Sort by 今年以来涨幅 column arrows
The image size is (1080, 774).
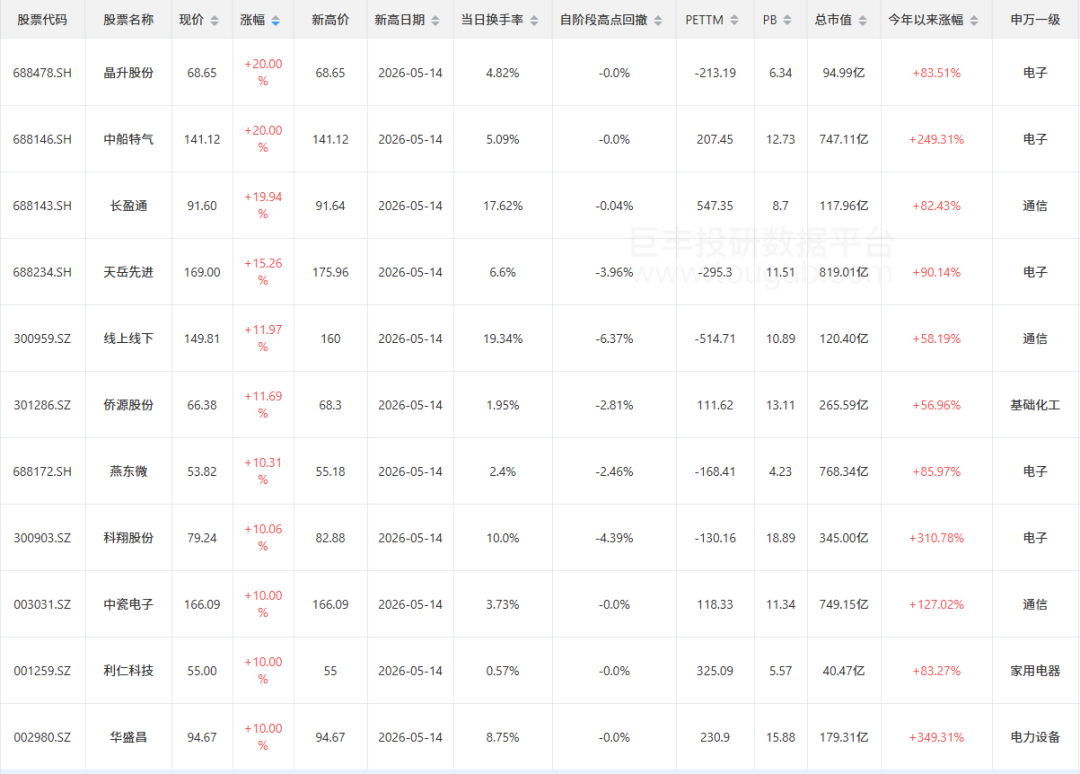point(974,21)
